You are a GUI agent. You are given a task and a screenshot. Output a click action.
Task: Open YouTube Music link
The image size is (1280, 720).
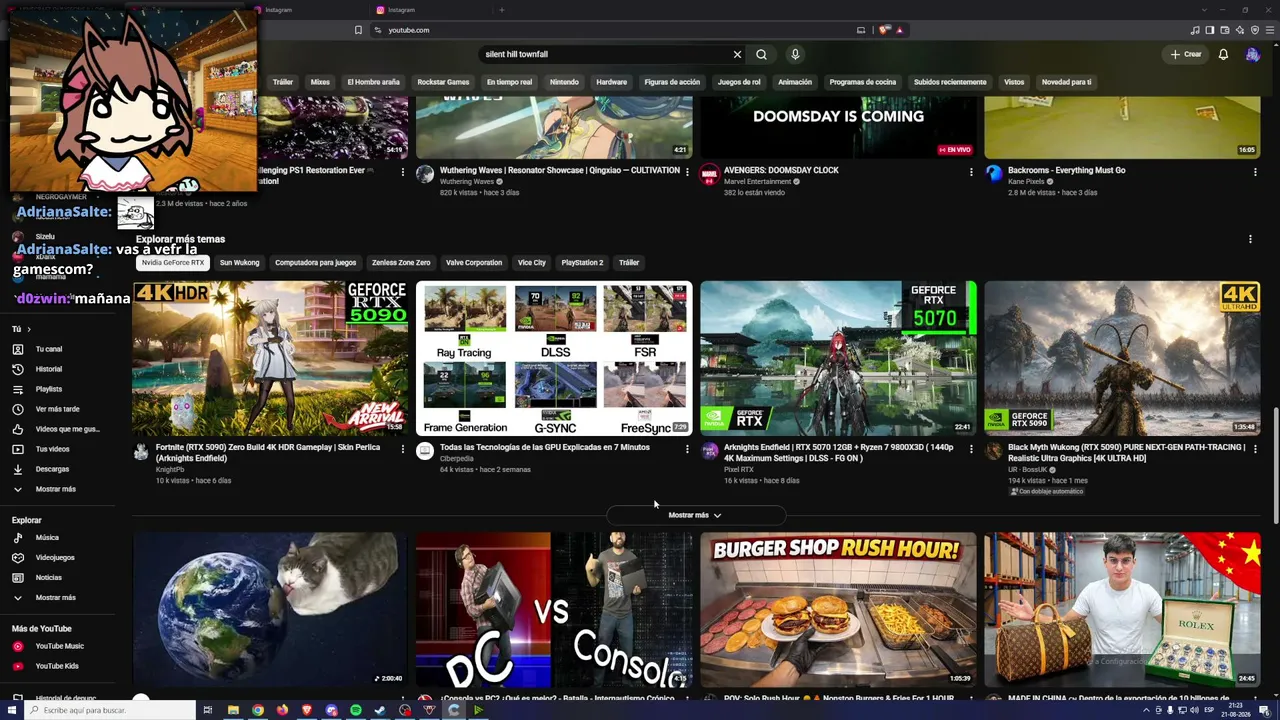coord(59,646)
